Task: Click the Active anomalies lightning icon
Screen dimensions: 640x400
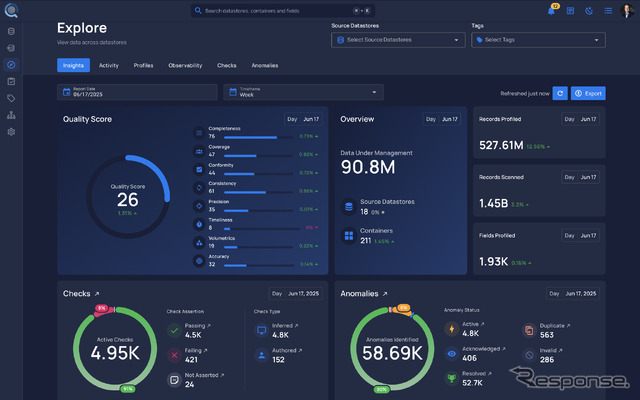Action: 451,329
